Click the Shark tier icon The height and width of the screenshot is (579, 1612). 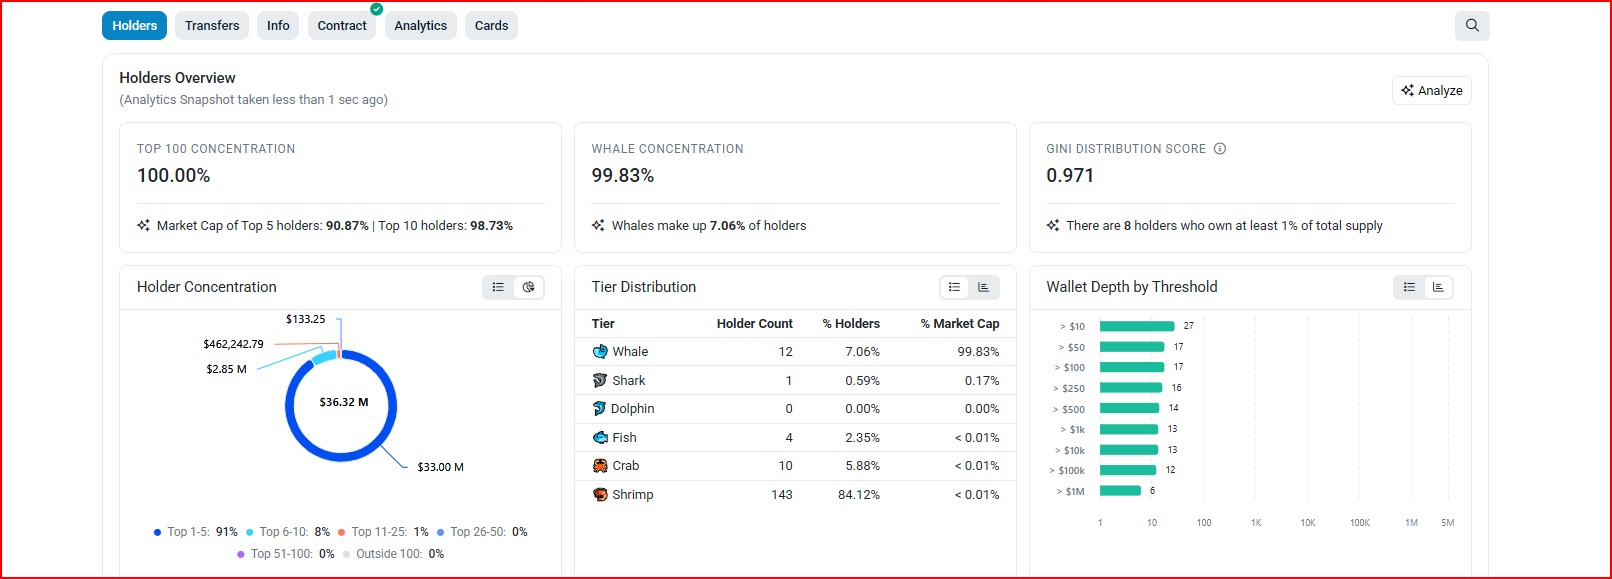click(600, 381)
